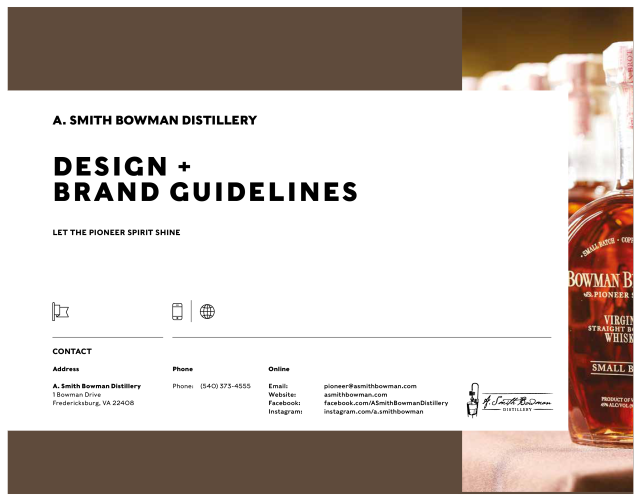Open the asmithbowman.com website link

pos(356,395)
